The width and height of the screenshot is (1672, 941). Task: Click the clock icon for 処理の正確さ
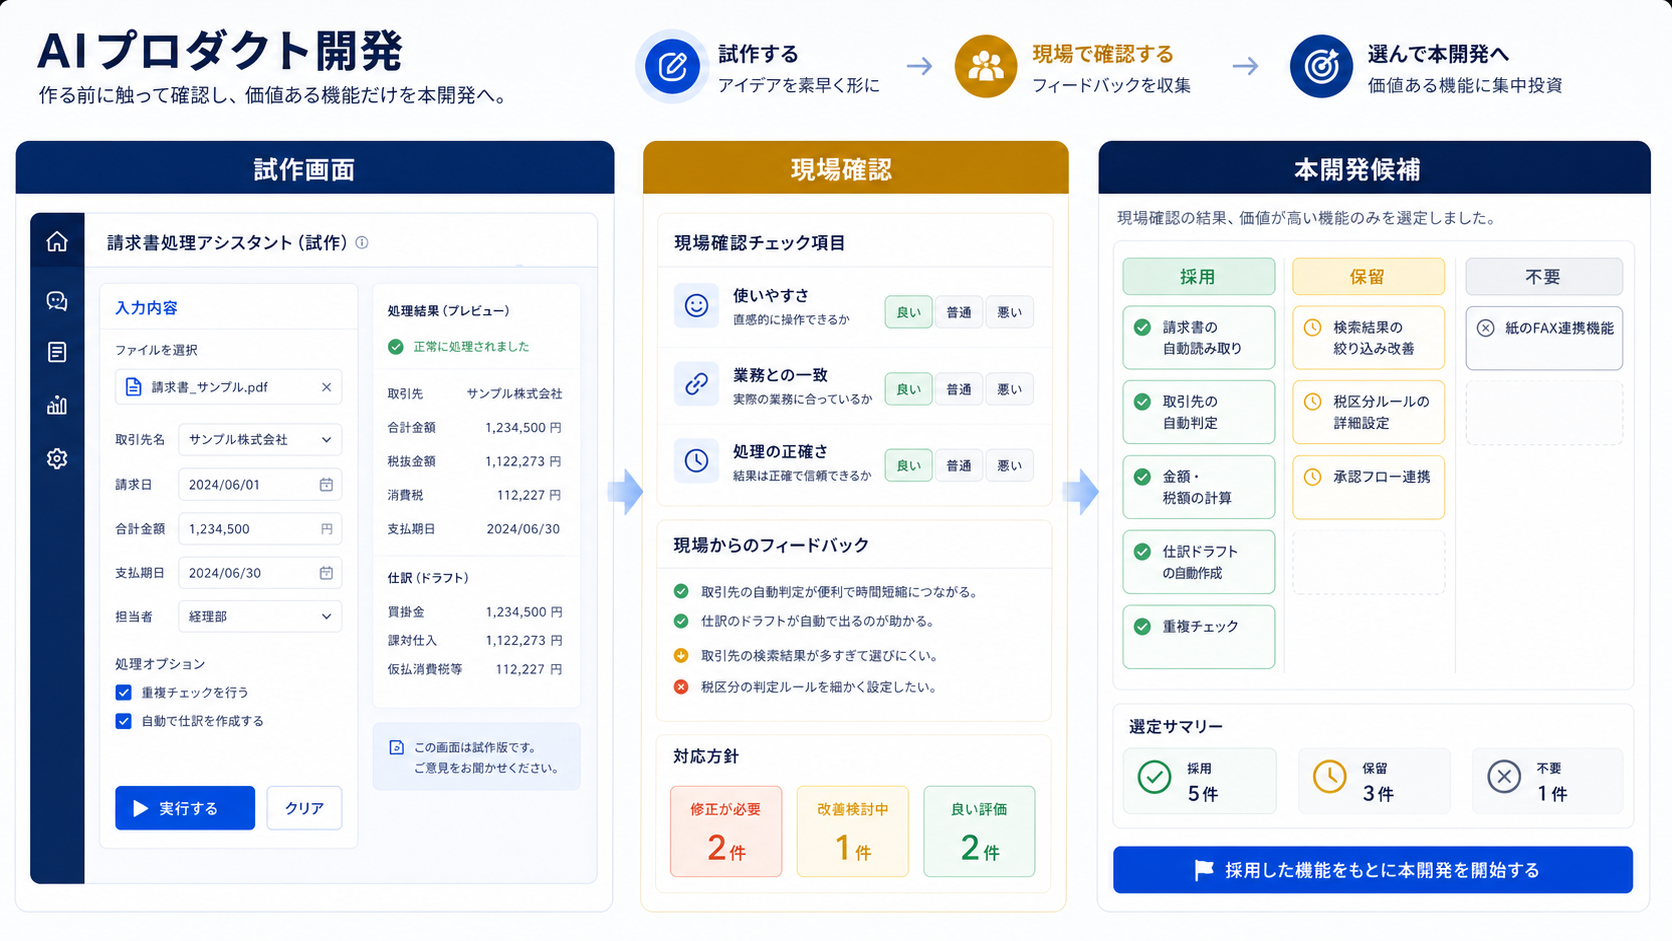pyautogui.click(x=696, y=460)
